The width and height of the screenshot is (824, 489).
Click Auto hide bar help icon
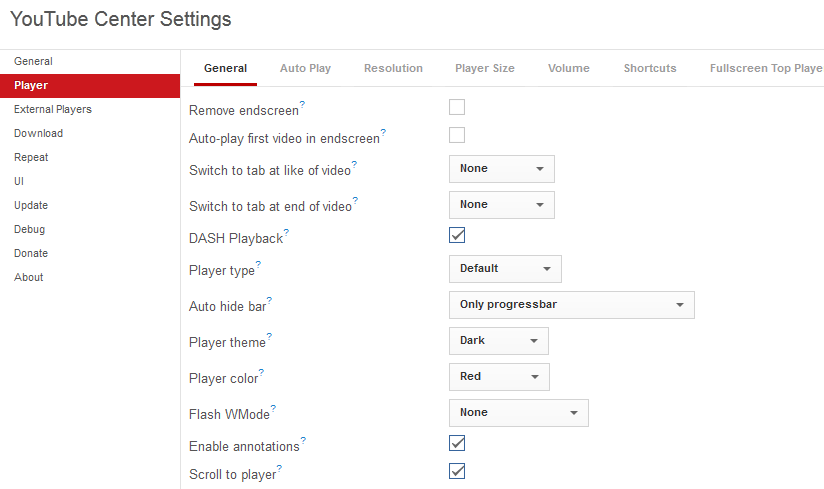(x=269, y=300)
